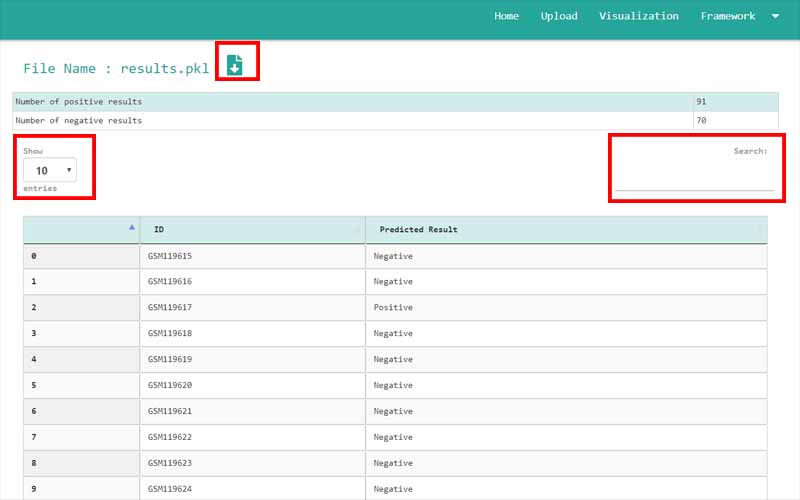Click index cell 4 in table
Viewport: 800px width, 500px height.
[x=34, y=359]
